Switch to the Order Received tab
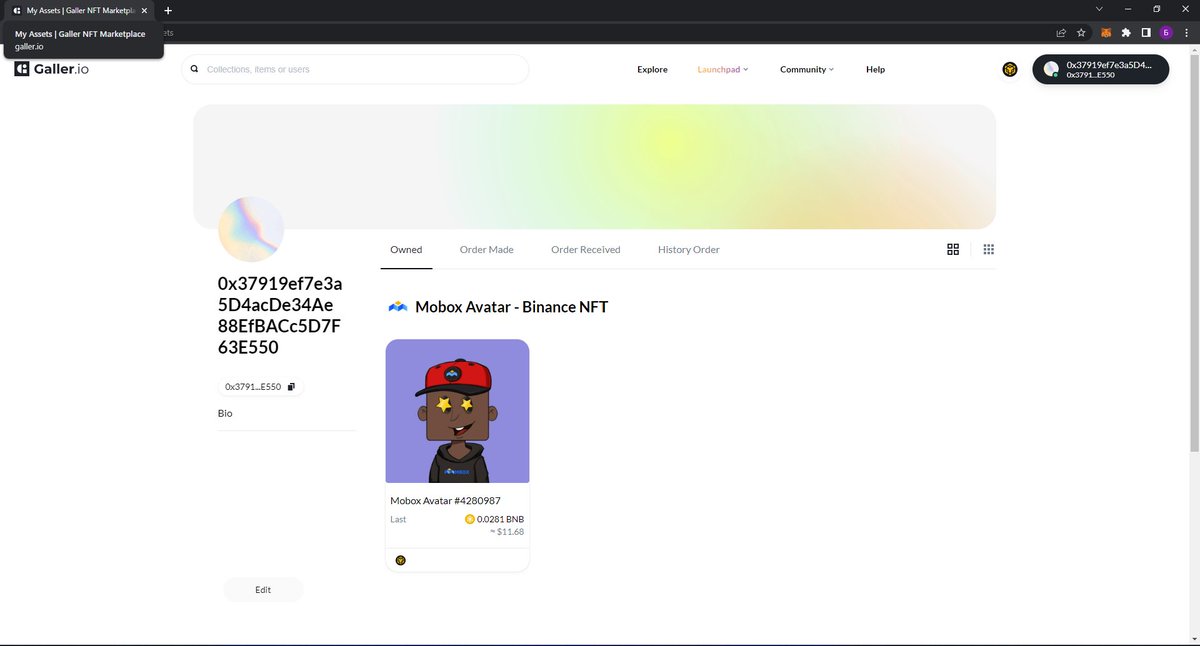The width and height of the screenshot is (1200, 646). coord(586,249)
